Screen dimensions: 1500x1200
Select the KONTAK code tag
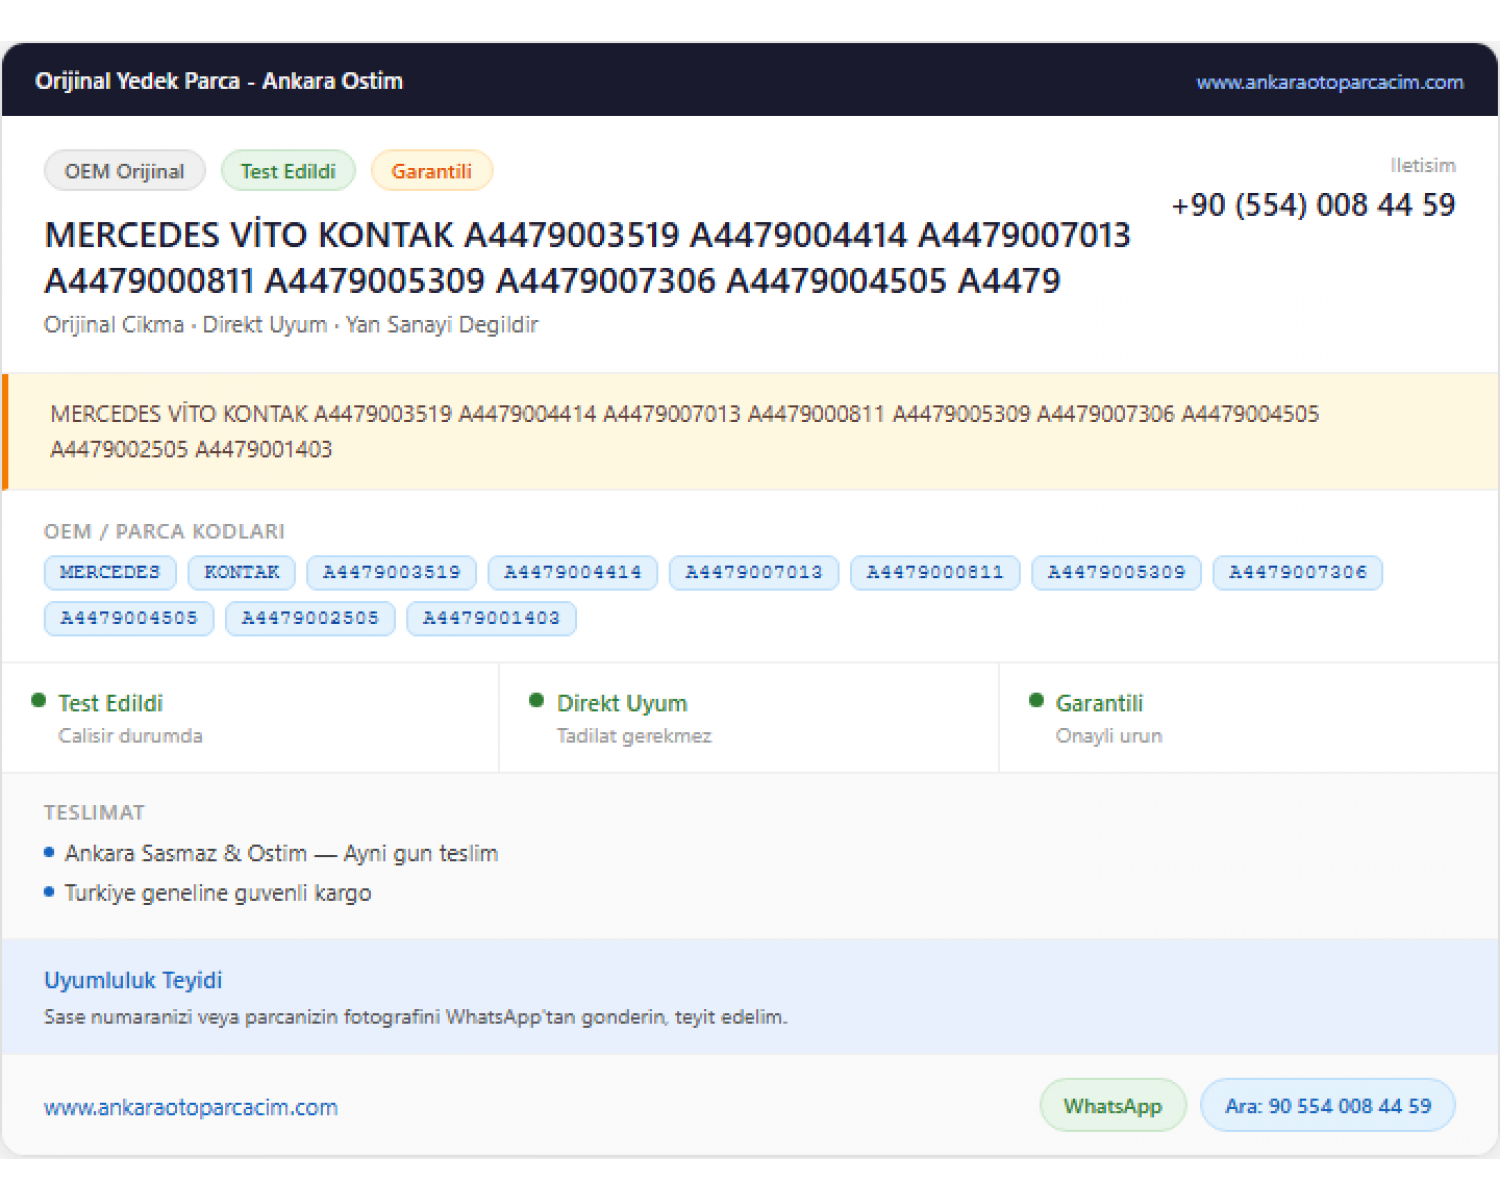coord(242,572)
